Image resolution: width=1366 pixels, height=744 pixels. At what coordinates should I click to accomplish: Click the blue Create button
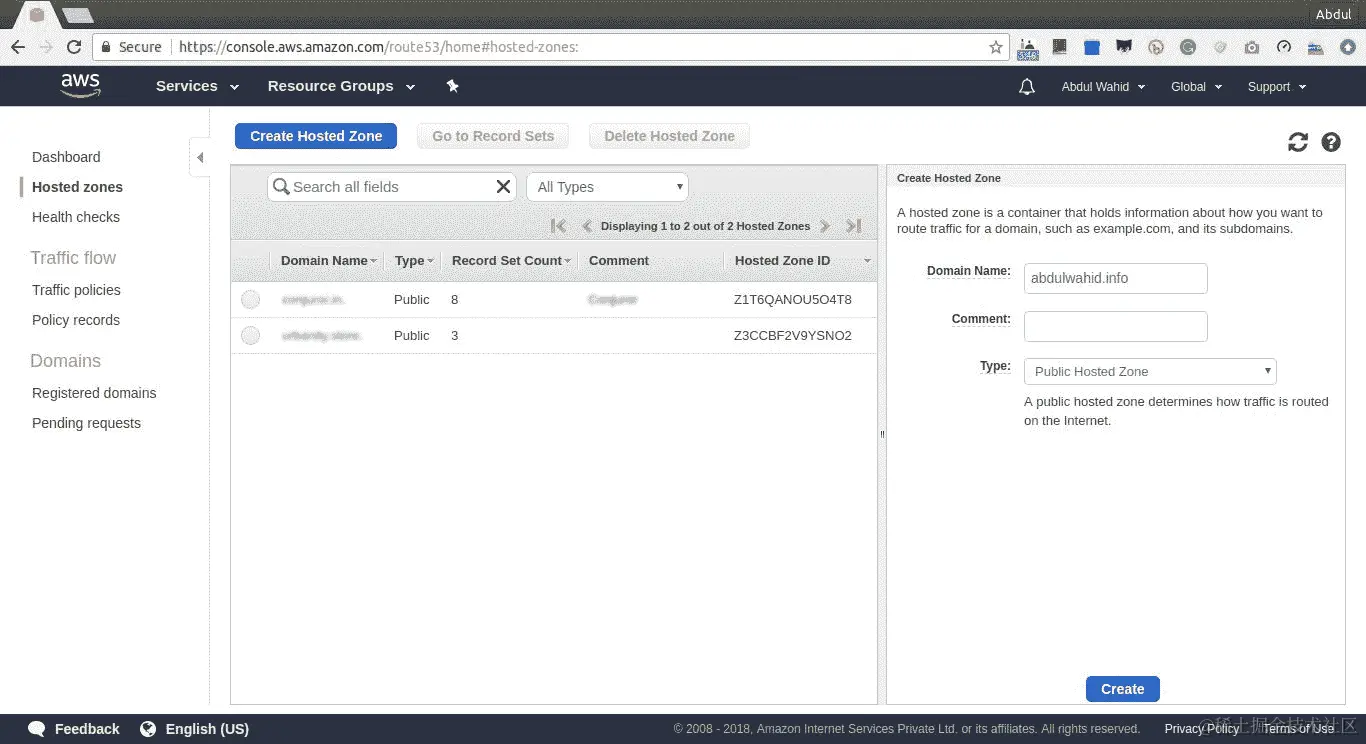click(x=1122, y=689)
